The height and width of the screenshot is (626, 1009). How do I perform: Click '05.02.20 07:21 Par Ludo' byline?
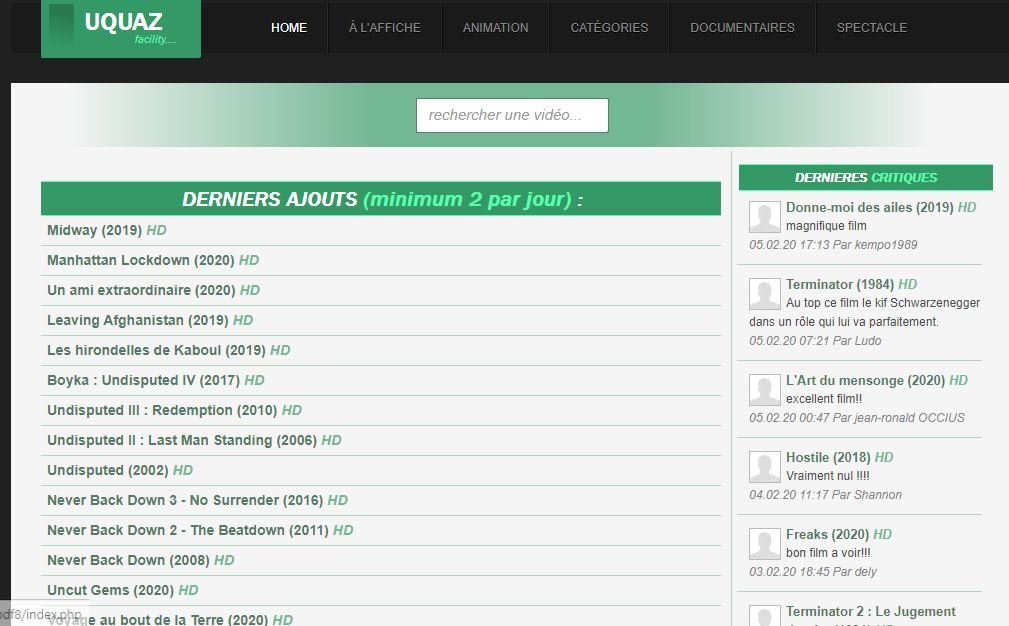tap(815, 341)
